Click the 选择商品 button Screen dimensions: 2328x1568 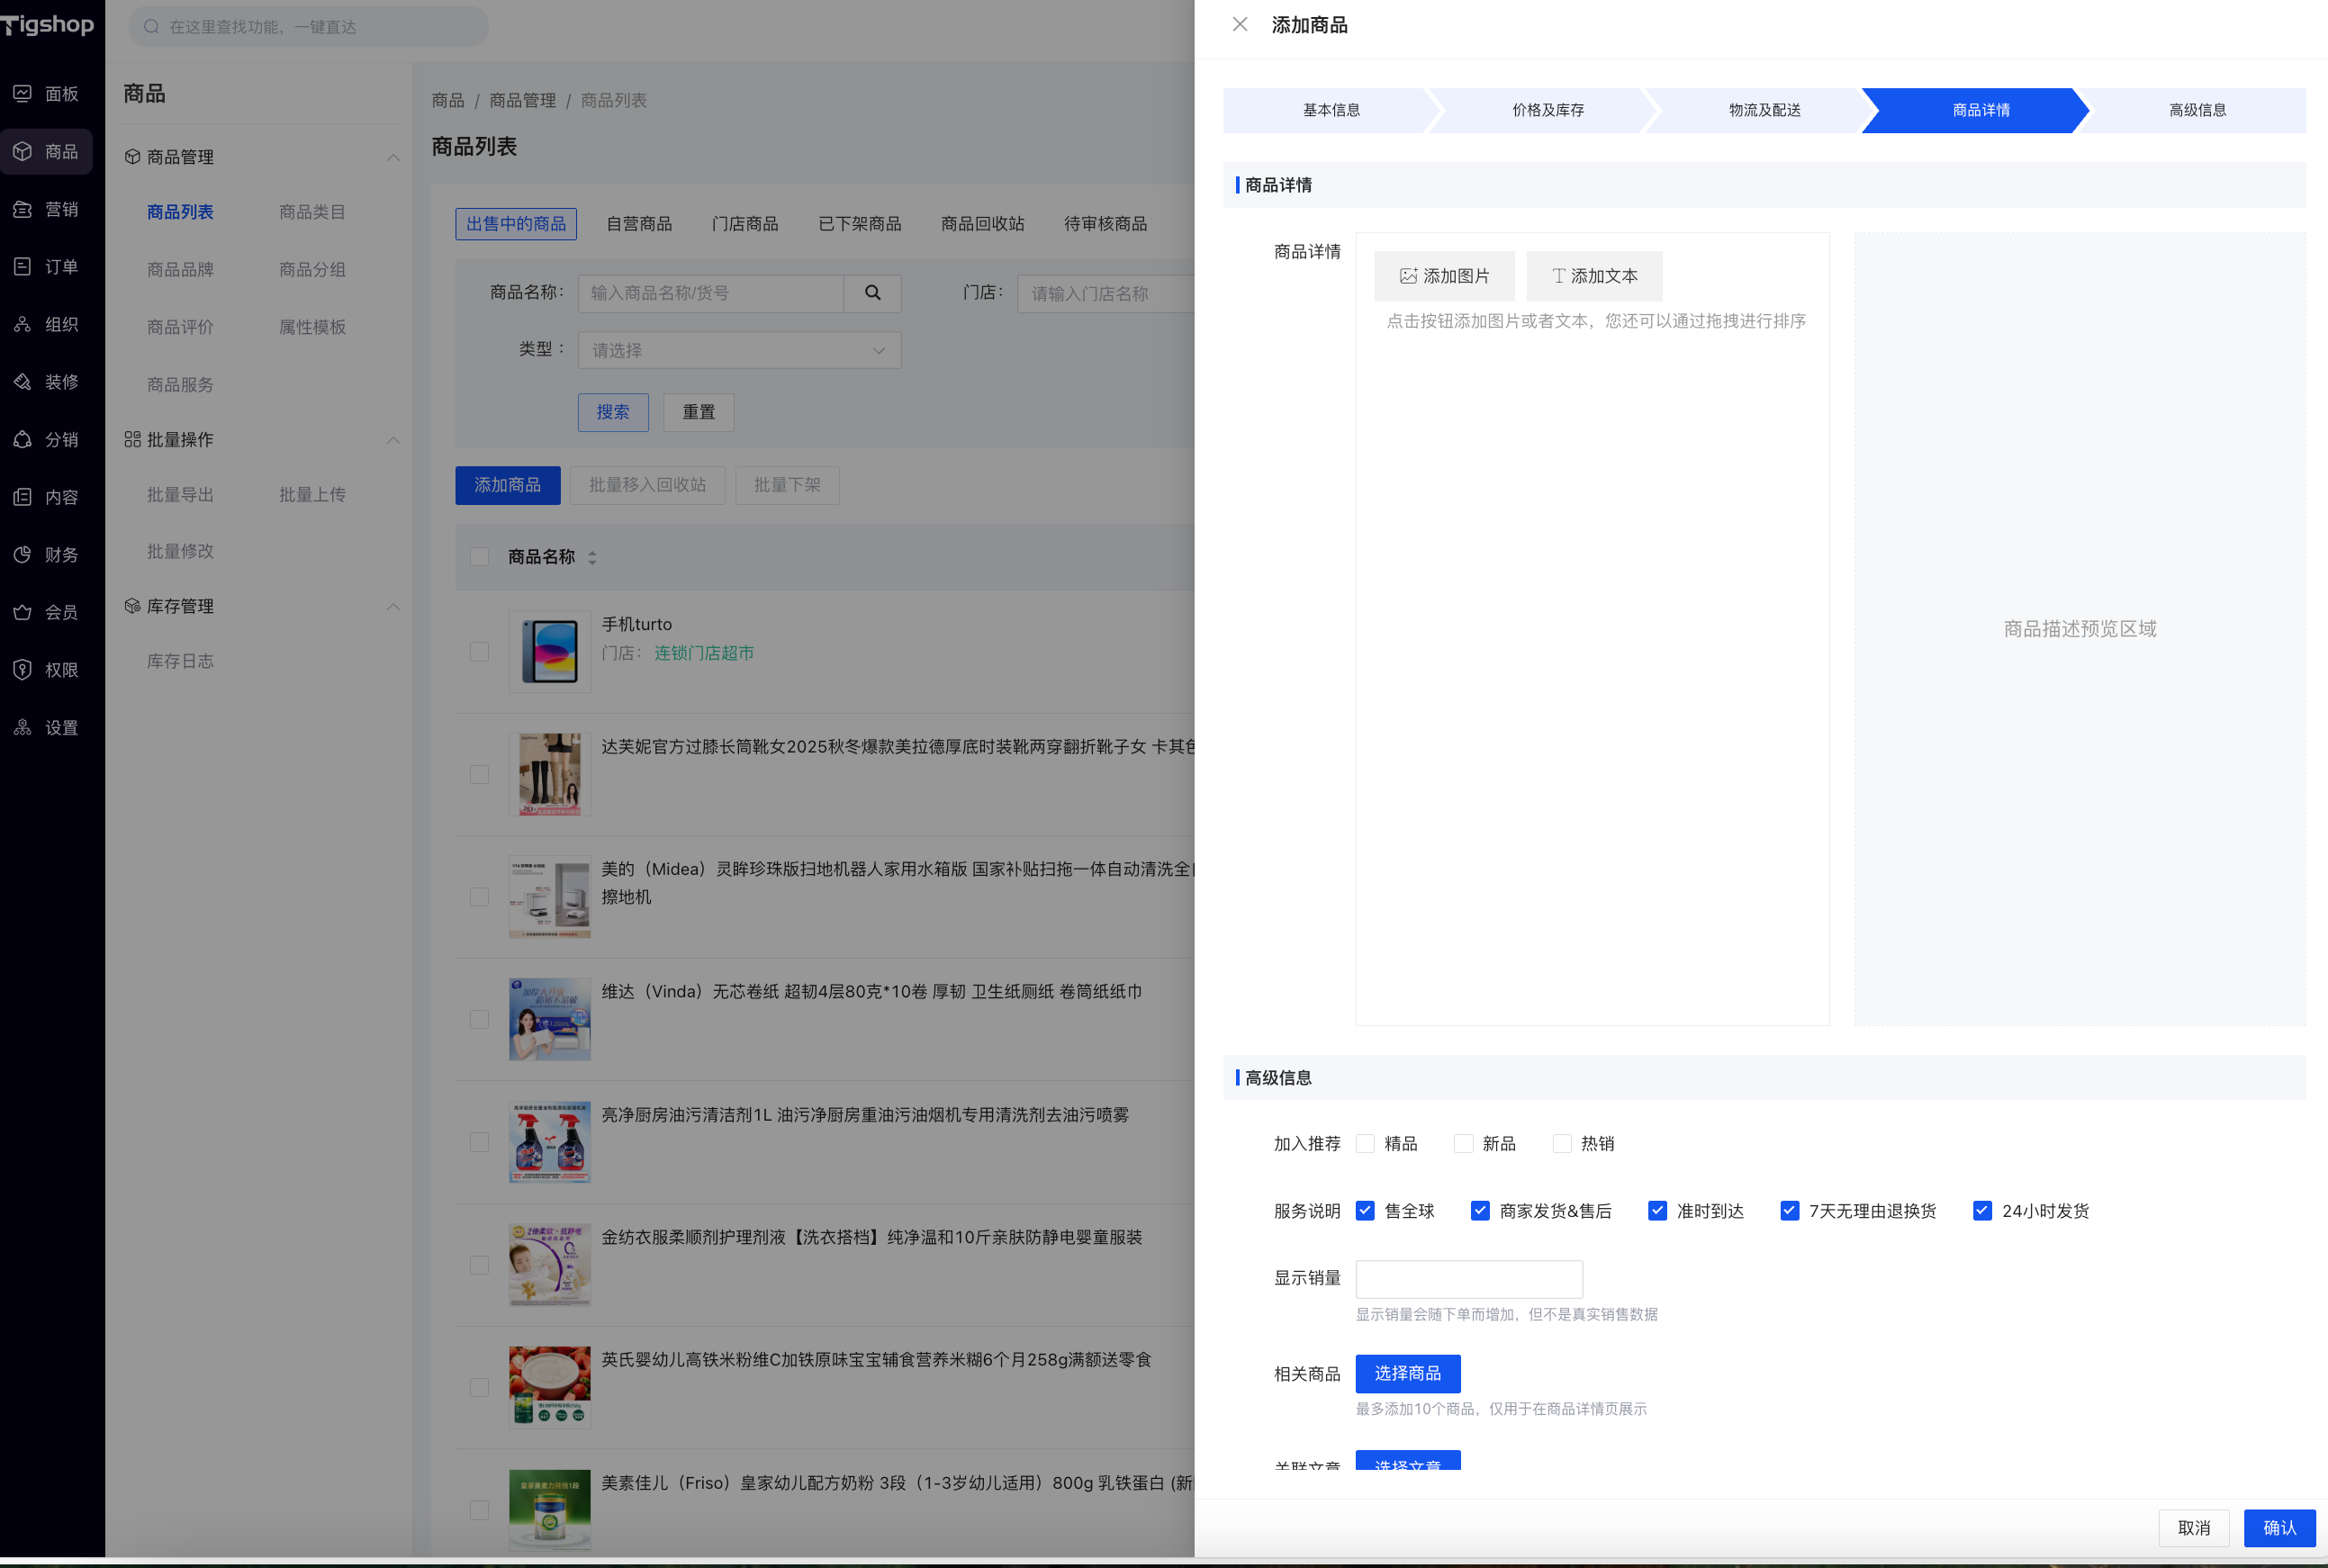pos(1407,1373)
